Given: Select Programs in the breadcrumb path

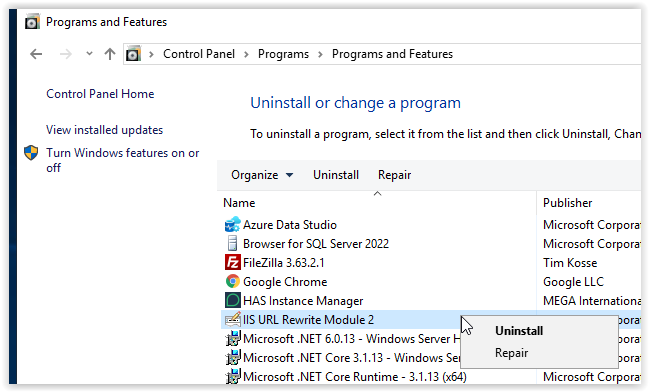Looking at the screenshot, I should [283, 54].
